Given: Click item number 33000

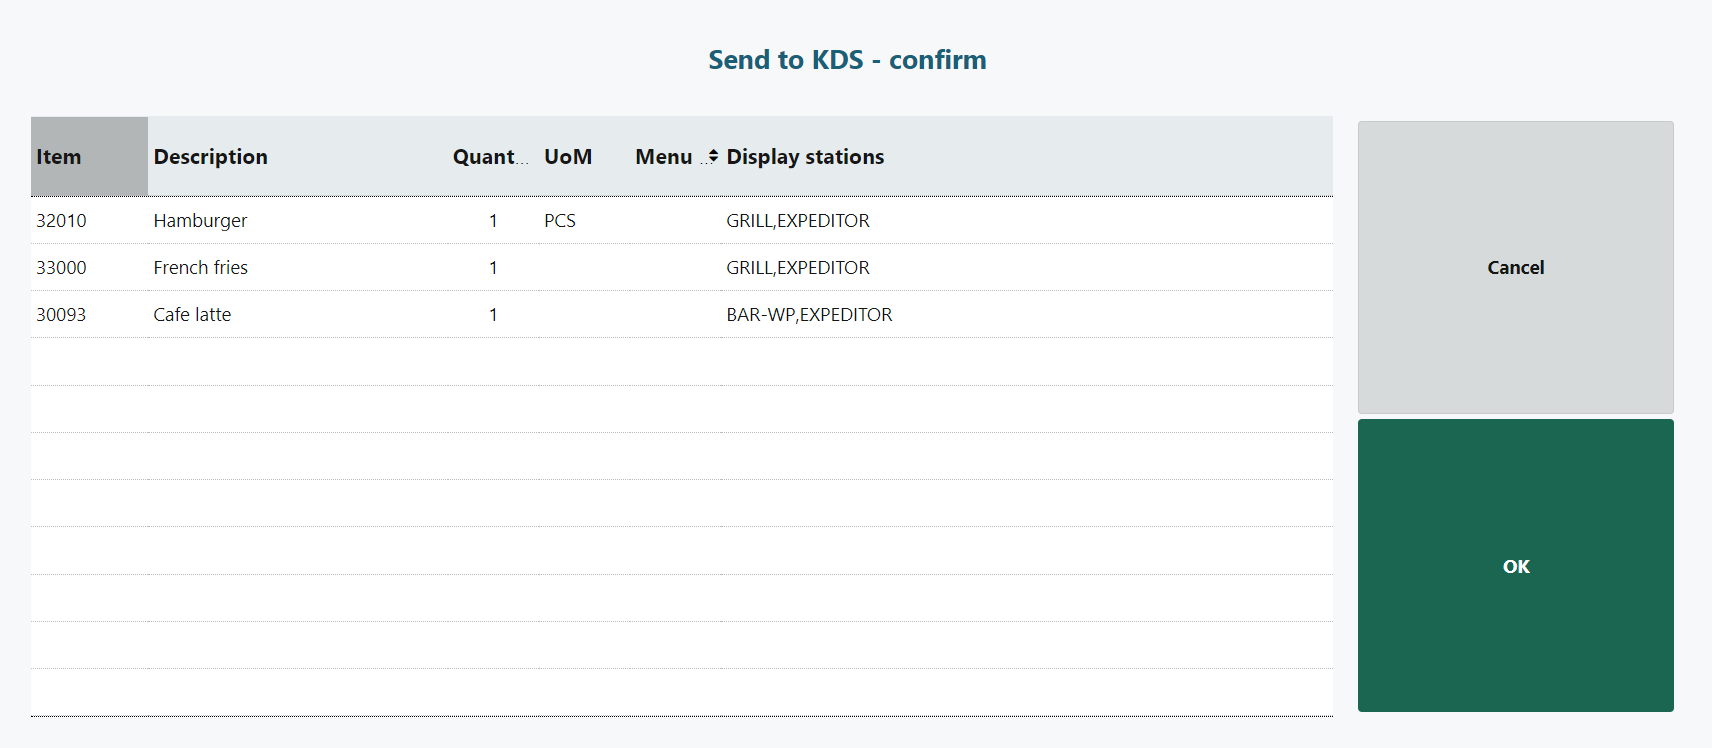Looking at the screenshot, I should click(61, 268).
